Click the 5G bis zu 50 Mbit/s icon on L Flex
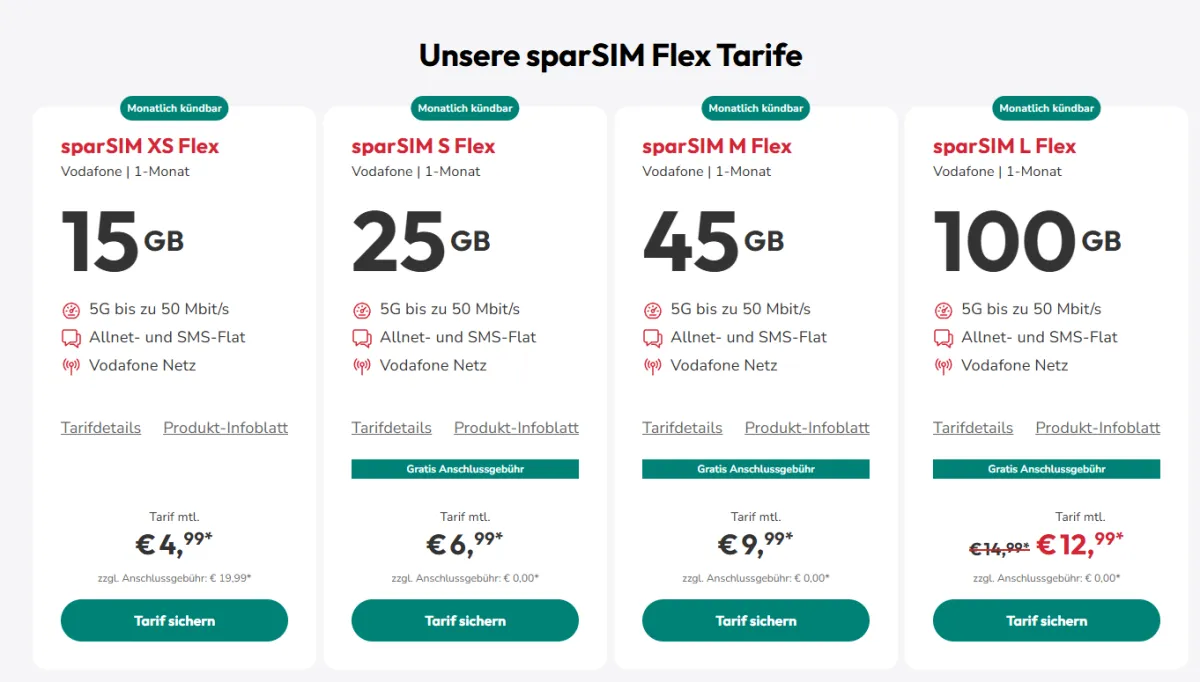The width and height of the screenshot is (1200, 682). pyautogui.click(x=942, y=309)
